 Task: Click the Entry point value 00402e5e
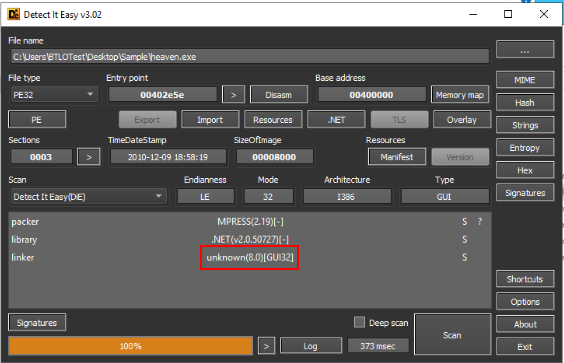point(162,95)
